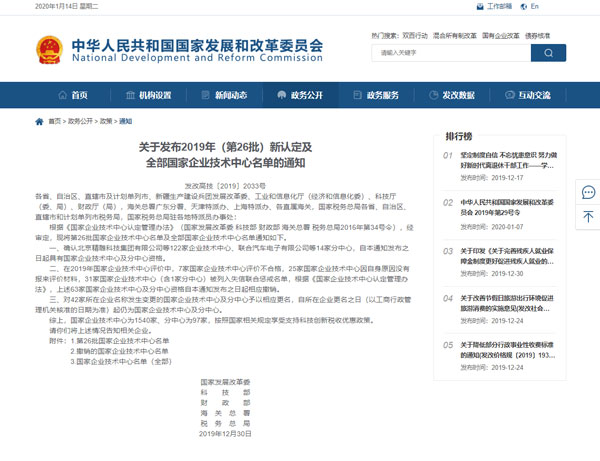The width and height of the screenshot is (600, 461).
Task: Click the 发布时间 2020-01-07 text
Action: pyautogui.click(x=492, y=227)
